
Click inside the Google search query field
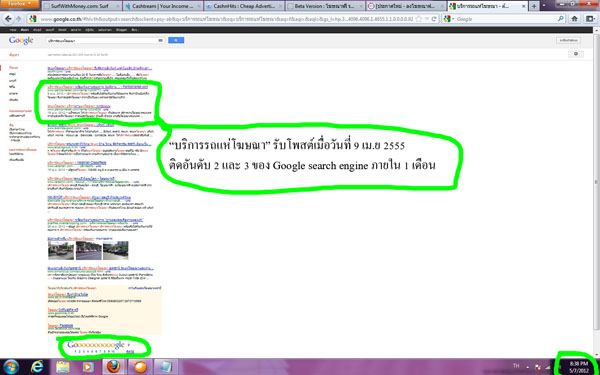[101, 40]
